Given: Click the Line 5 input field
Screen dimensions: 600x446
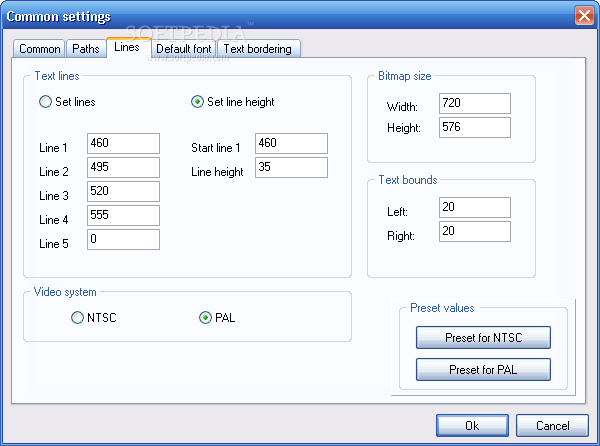Looking at the screenshot, I should [x=123, y=239].
